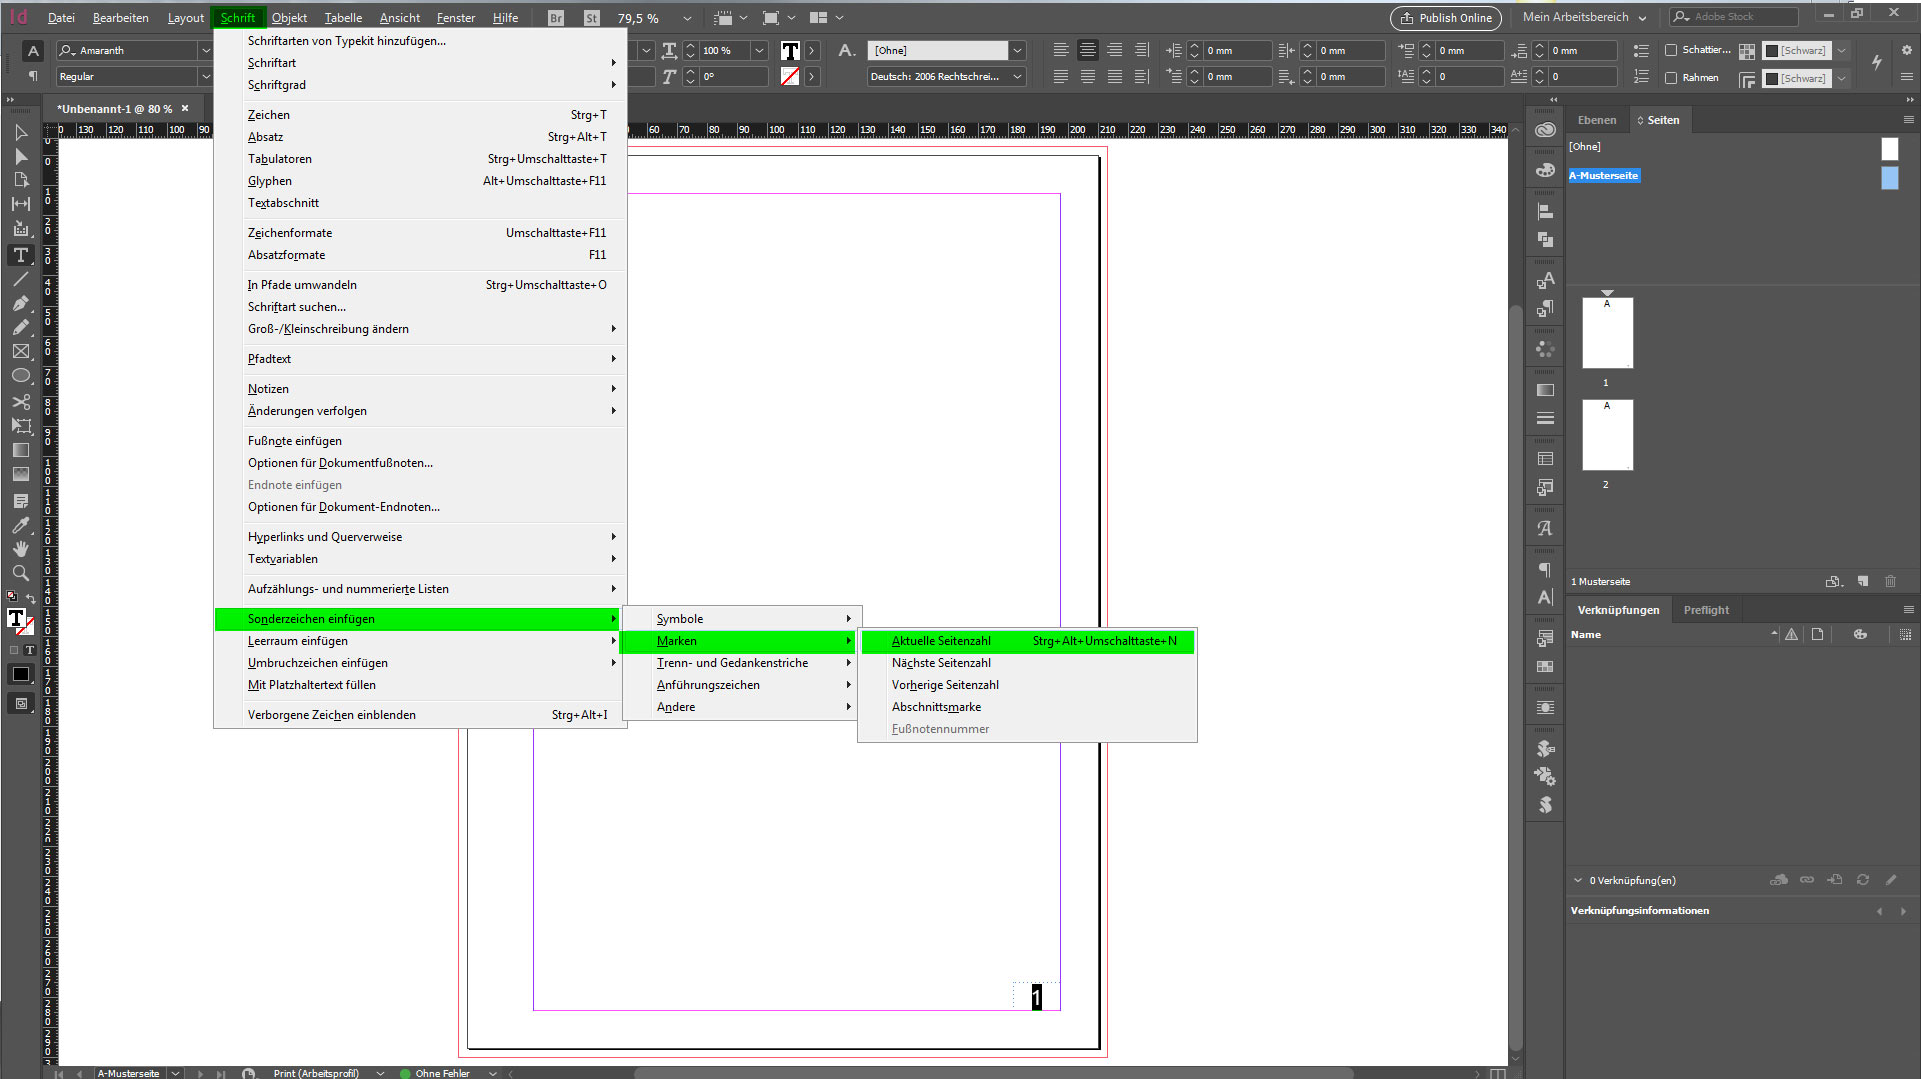Select the Note tool

(20, 500)
